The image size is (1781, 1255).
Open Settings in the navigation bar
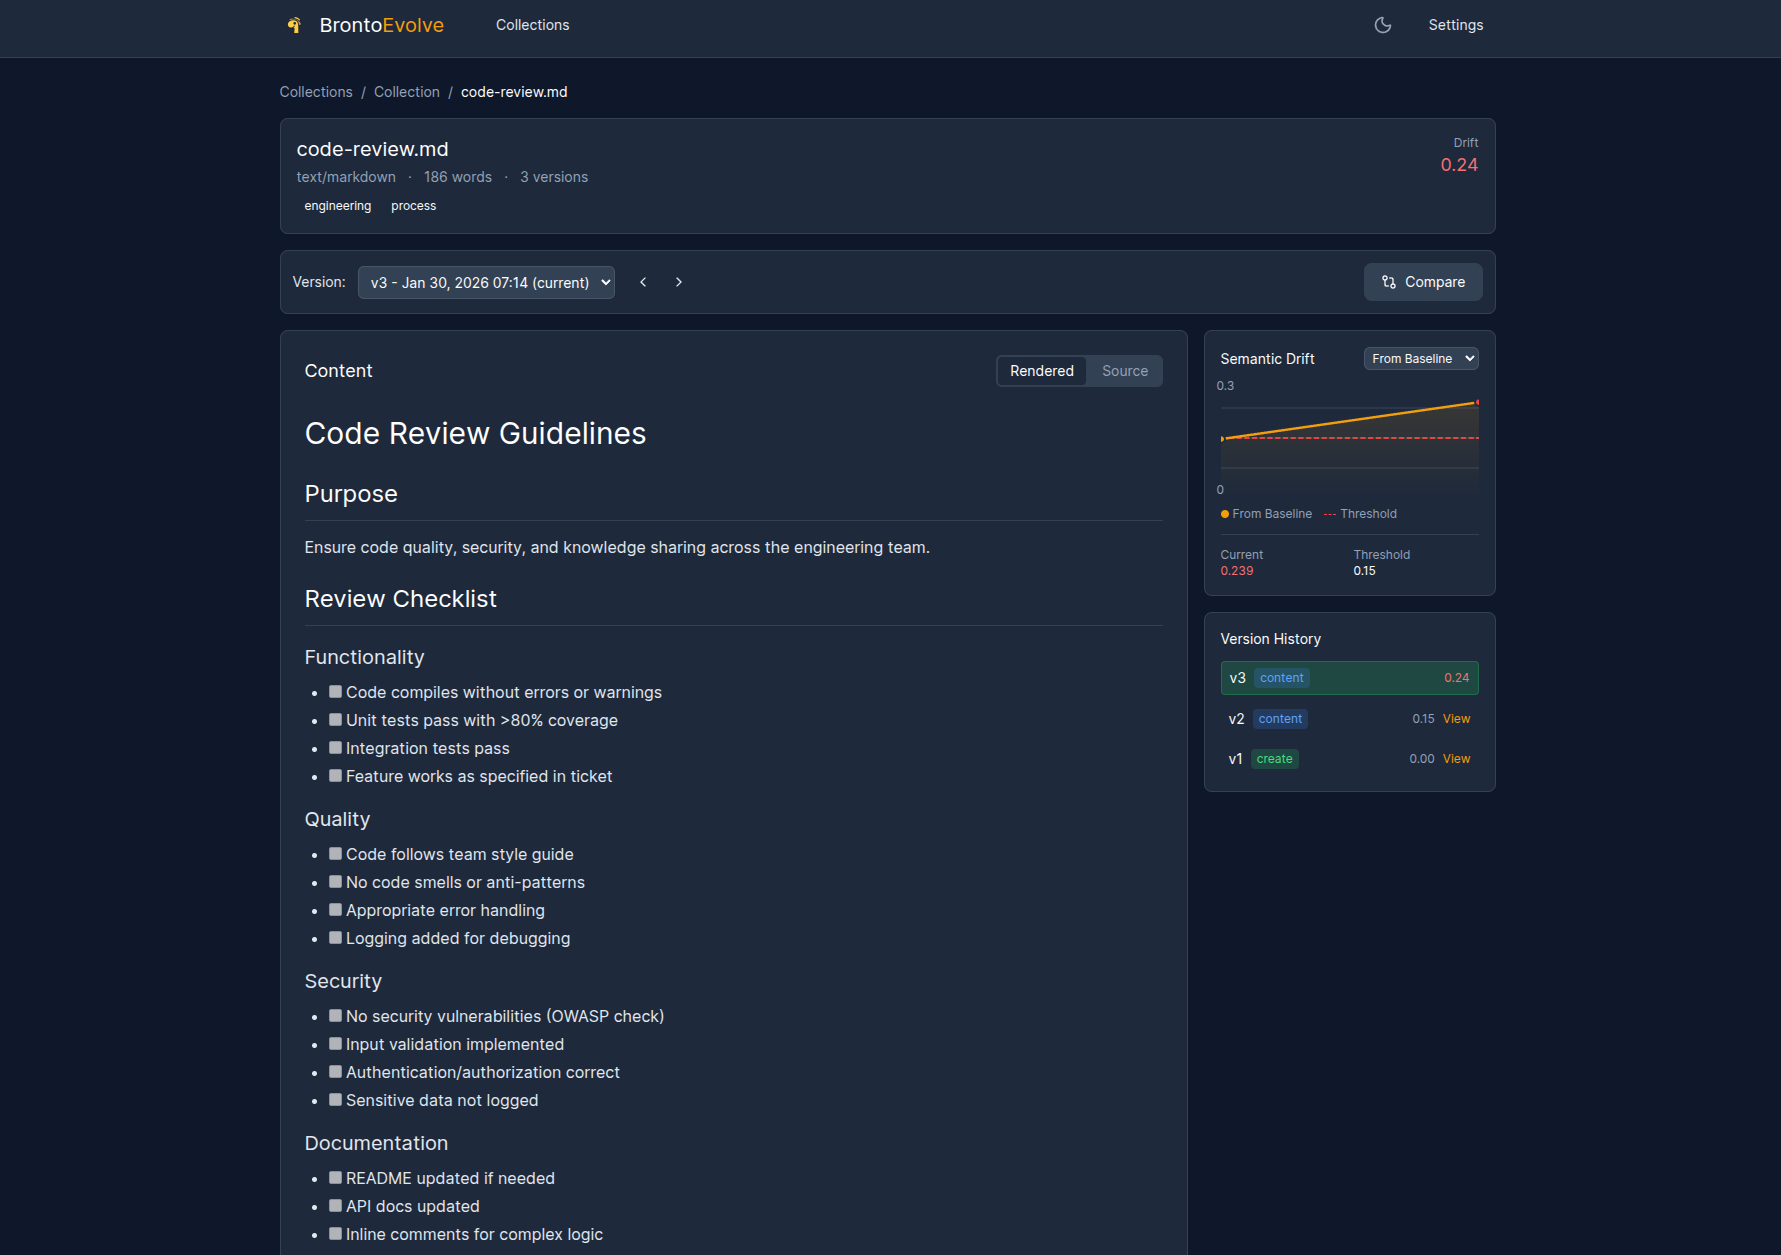pyautogui.click(x=1456, y=25)
